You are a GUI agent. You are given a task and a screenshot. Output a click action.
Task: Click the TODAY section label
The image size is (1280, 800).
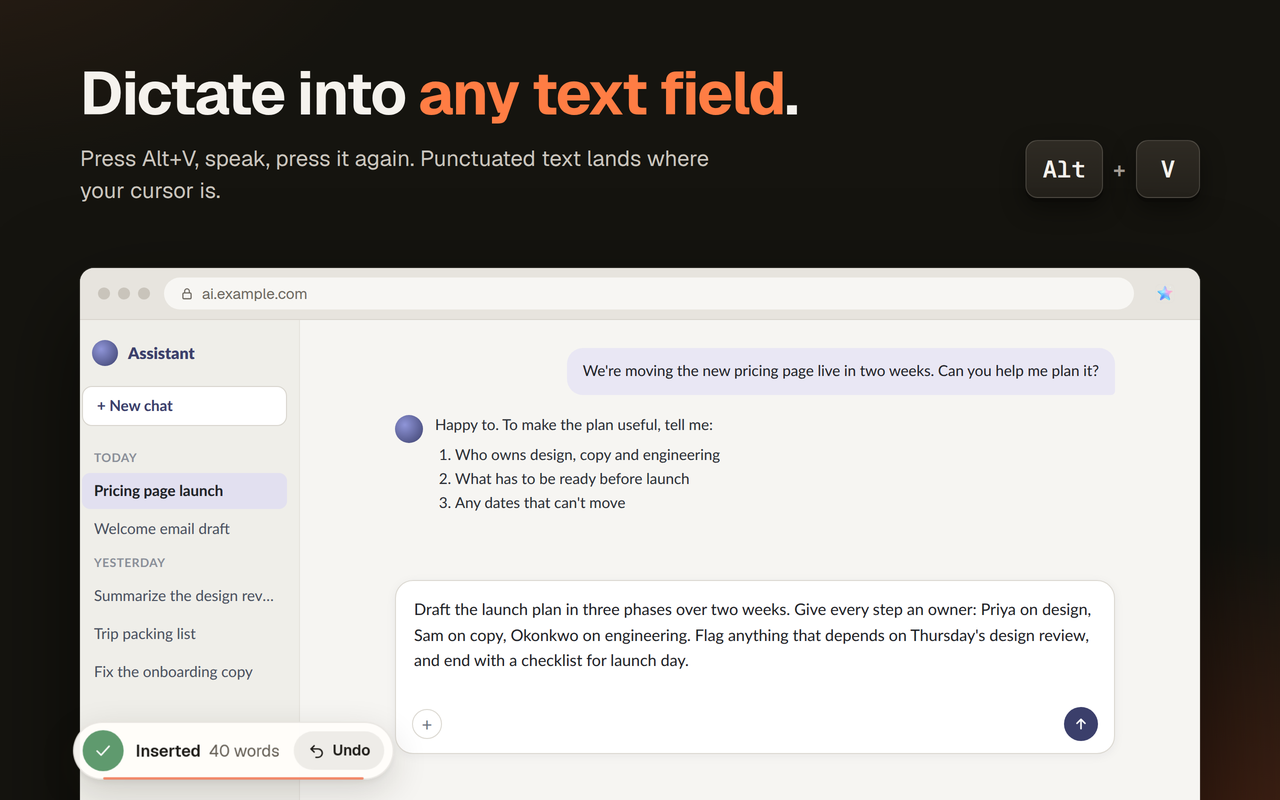tap(115, 458)
